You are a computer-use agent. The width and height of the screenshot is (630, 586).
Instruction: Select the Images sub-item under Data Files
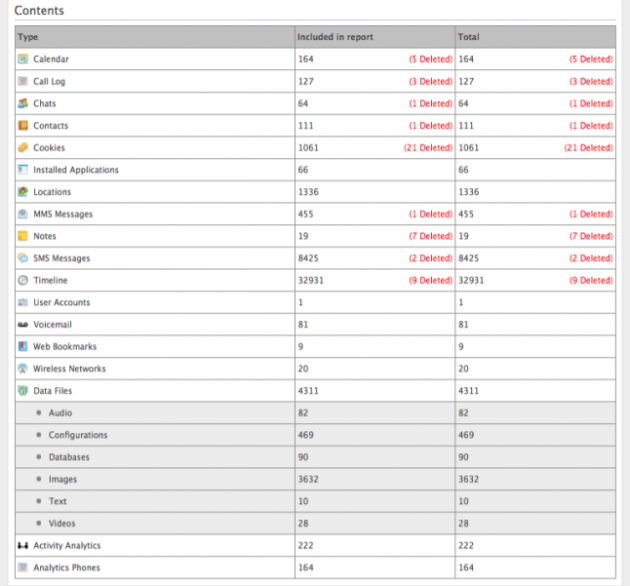[63, 479]
